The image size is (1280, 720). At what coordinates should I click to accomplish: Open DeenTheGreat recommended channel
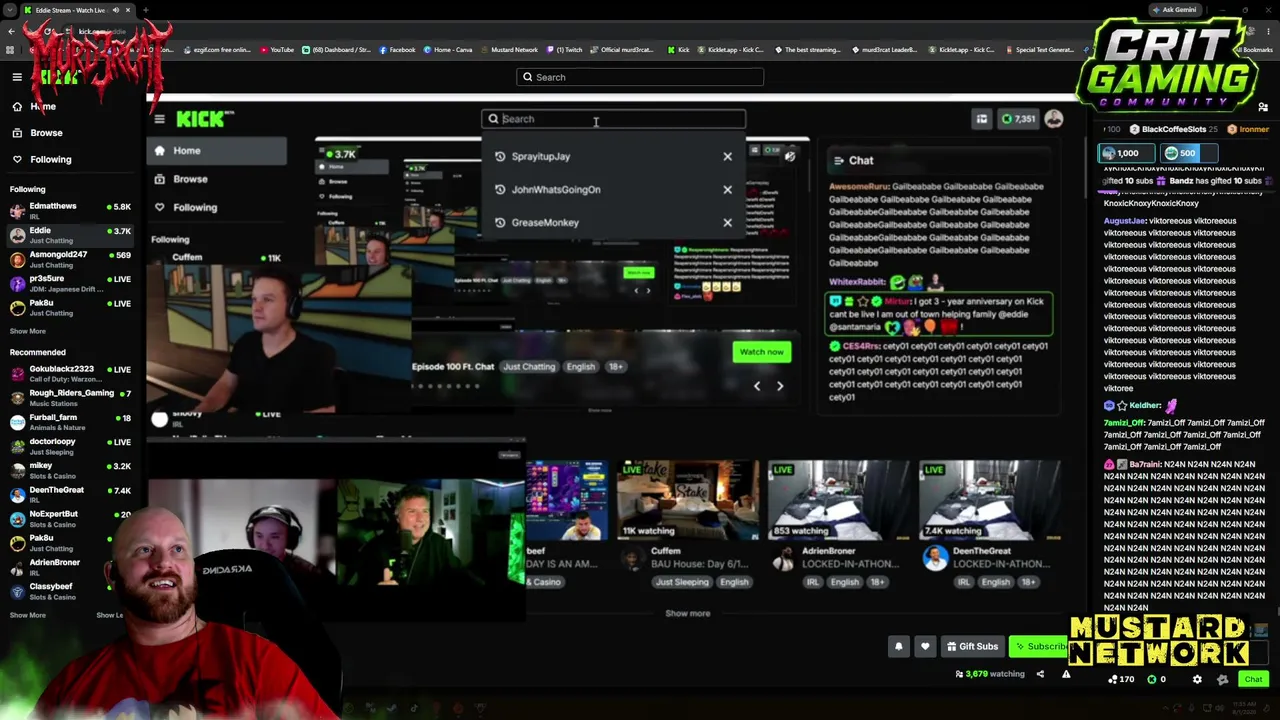click(70, 494)
